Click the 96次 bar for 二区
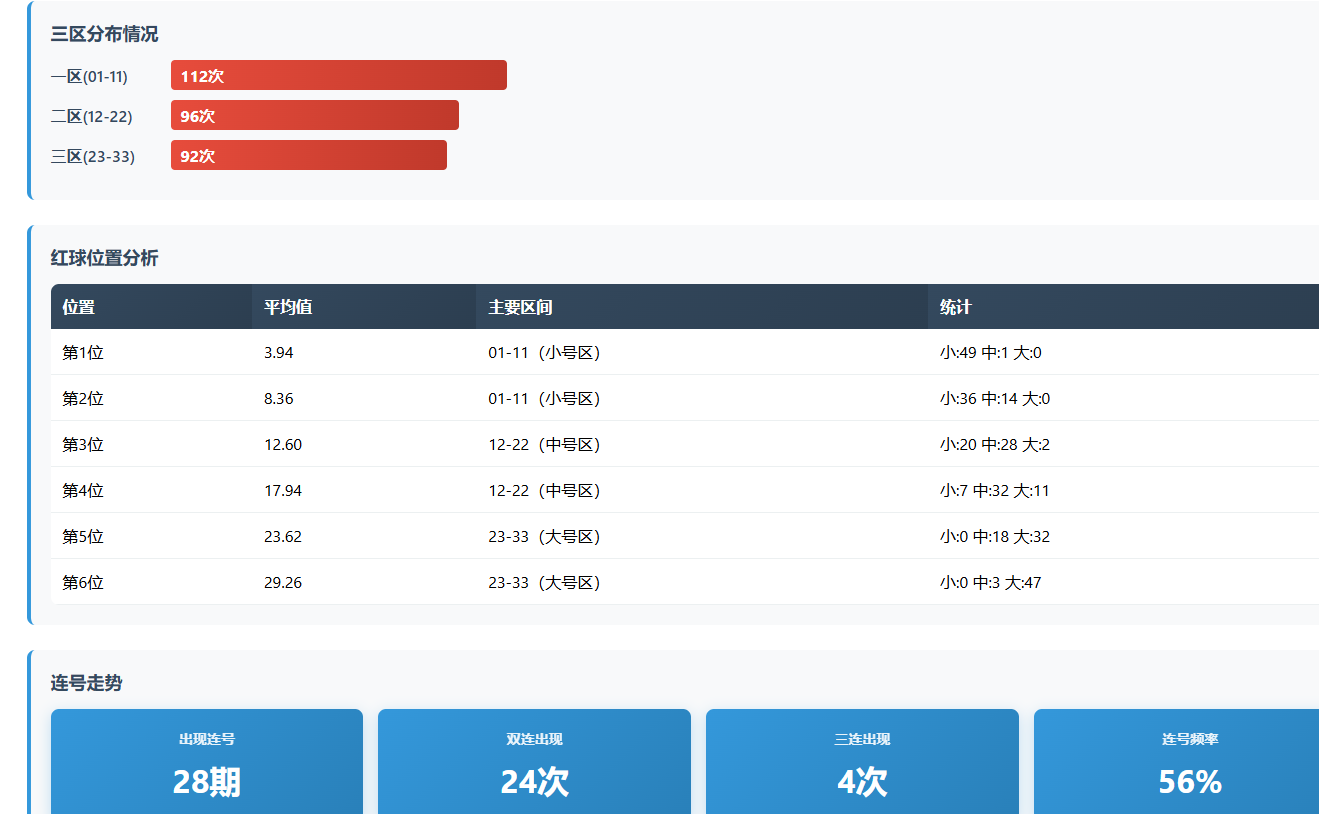The width and height of the screenshot is (1319, 814). 314,115
